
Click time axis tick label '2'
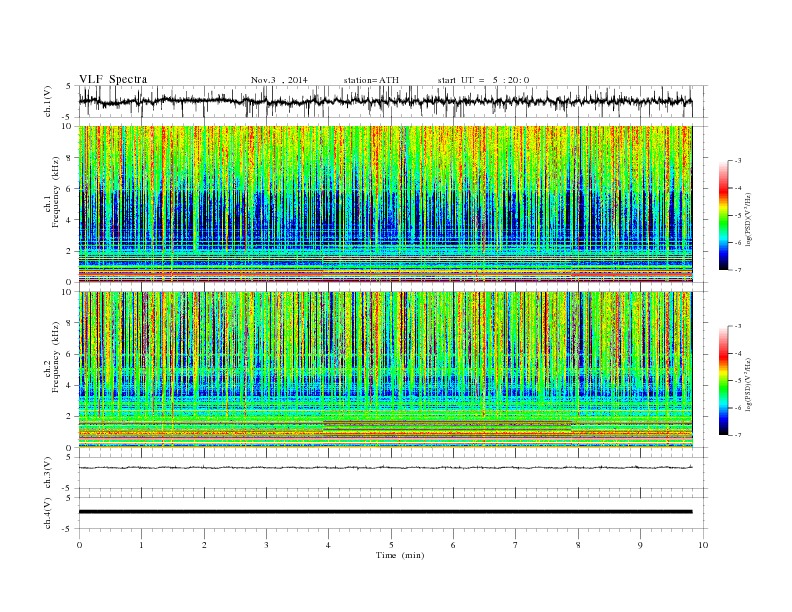(204, 545)
